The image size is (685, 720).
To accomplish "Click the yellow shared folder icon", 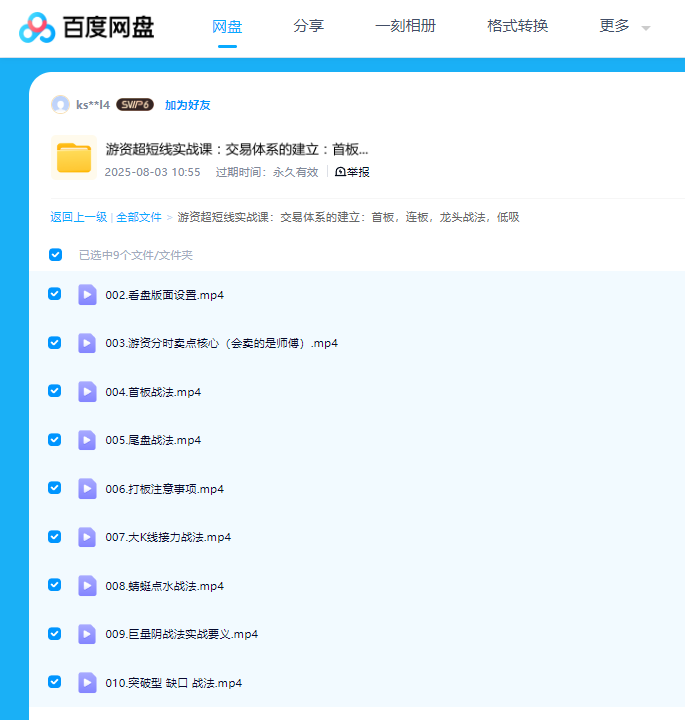I will pyautogui.click(x=74, y=157).
